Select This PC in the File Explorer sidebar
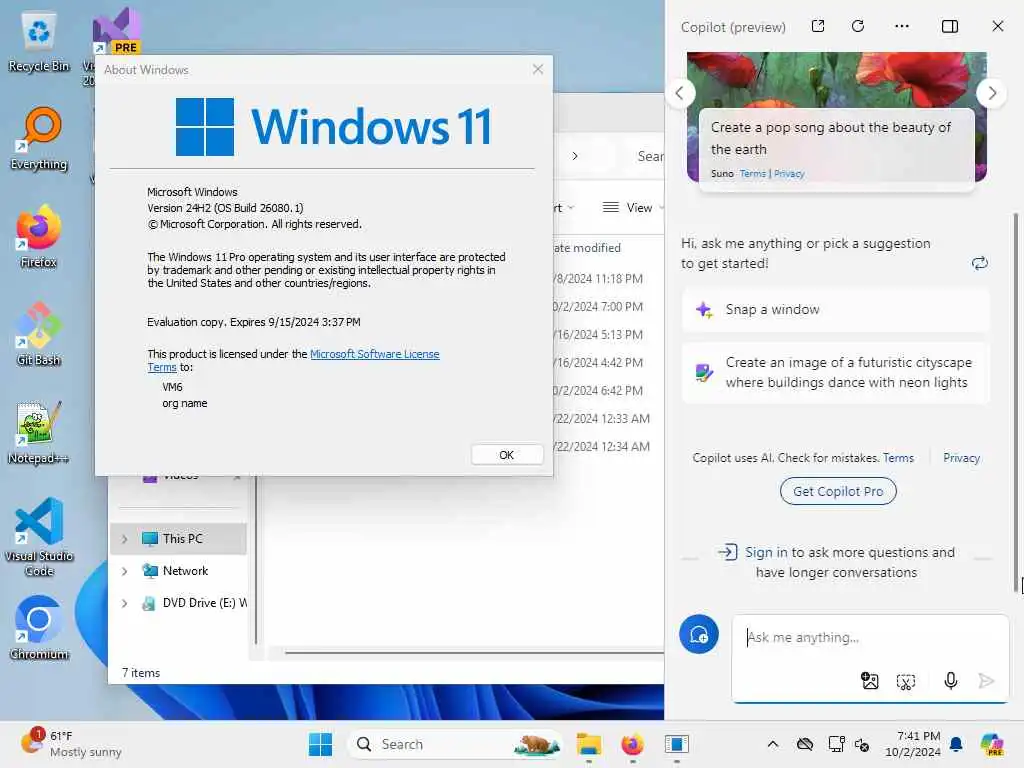The image size is (1024, 768). [179, 539]
